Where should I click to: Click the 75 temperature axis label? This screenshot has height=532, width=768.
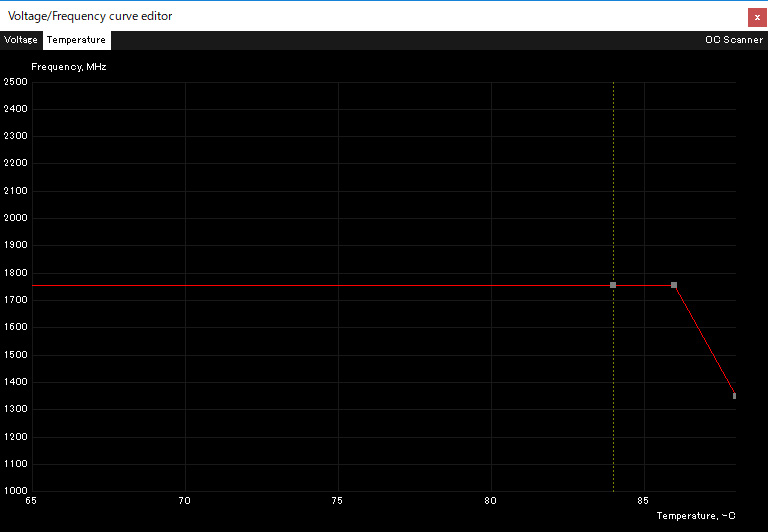[337, 501]
